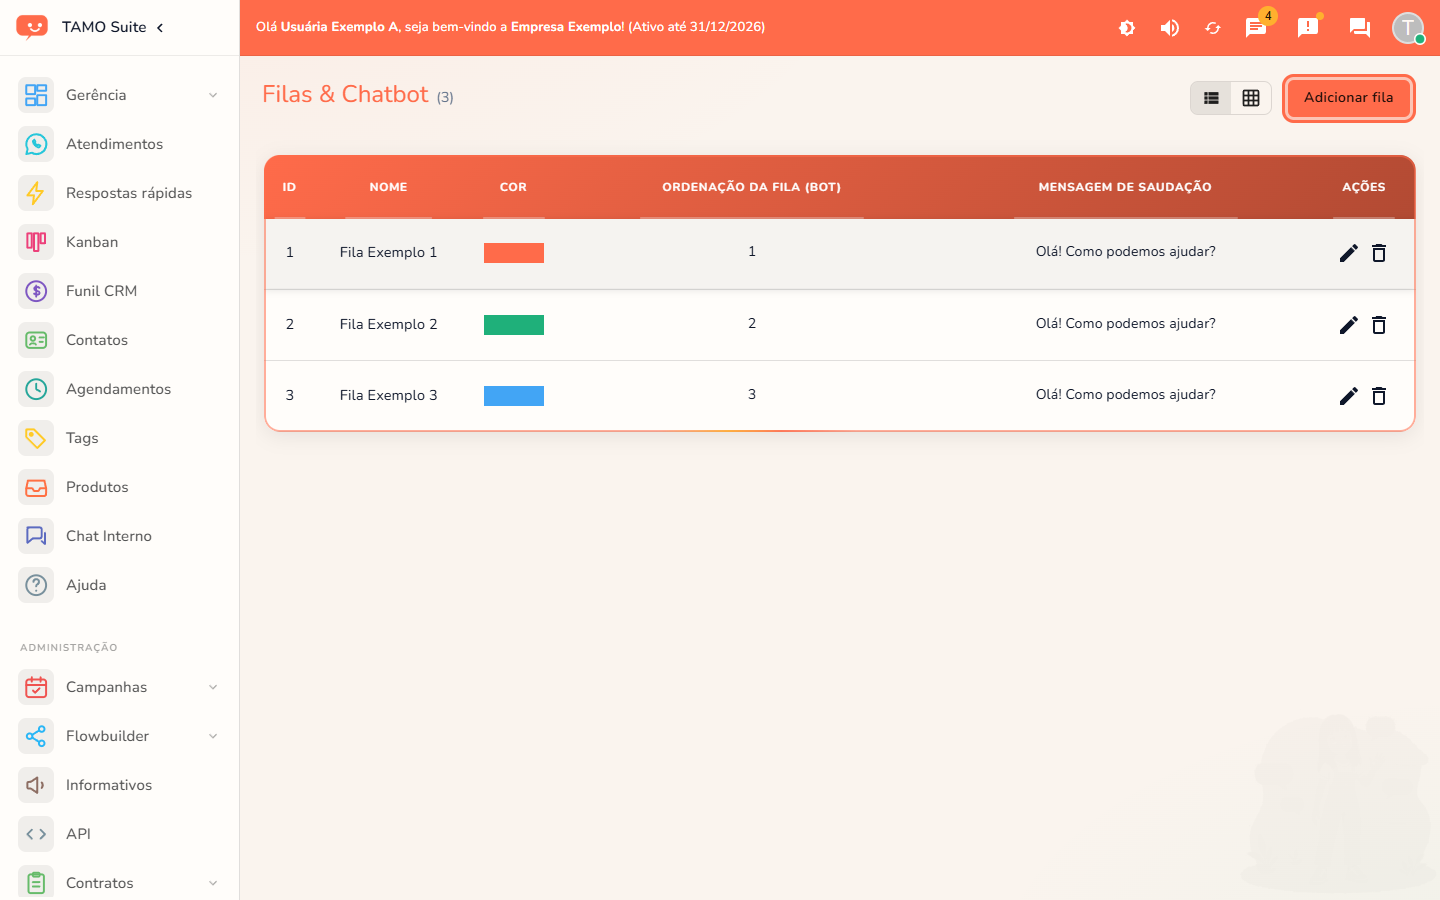Edit Fila Exemplo 3 with pencil icon
The width and height of the screenshot is (1440, 900).
point(1349,396)
